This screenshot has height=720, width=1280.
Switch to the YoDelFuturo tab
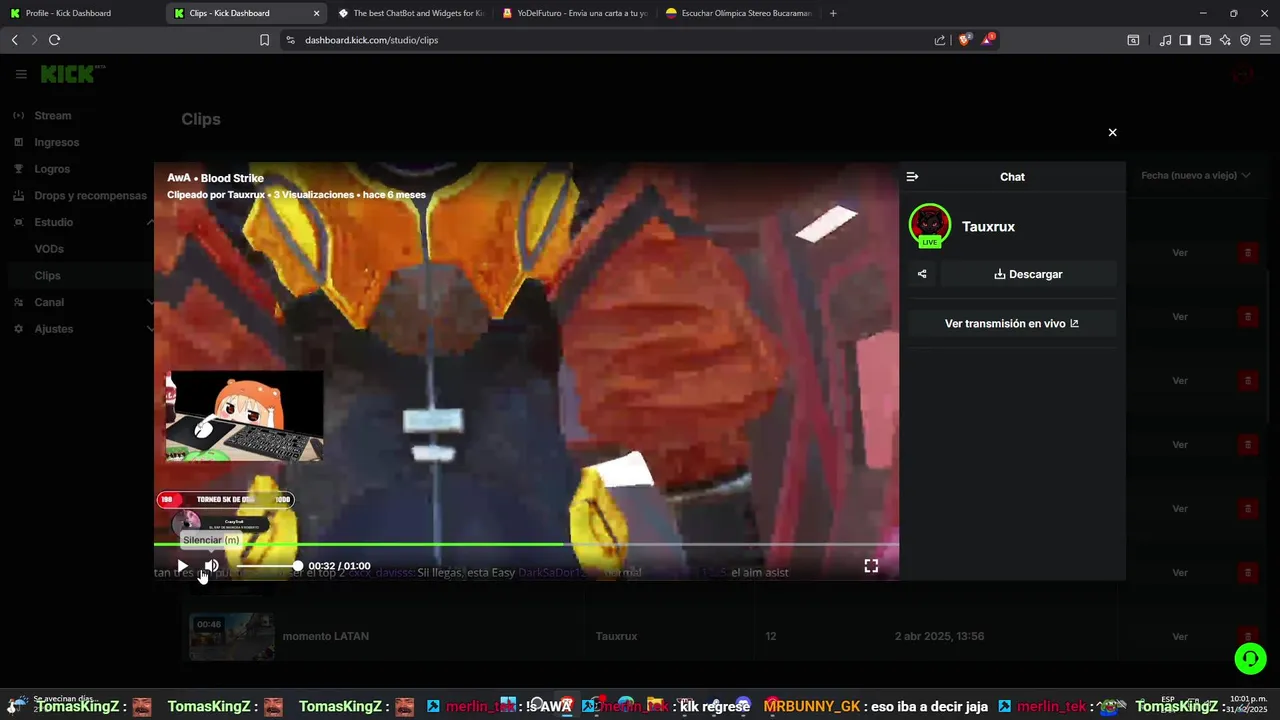[574, 13]
